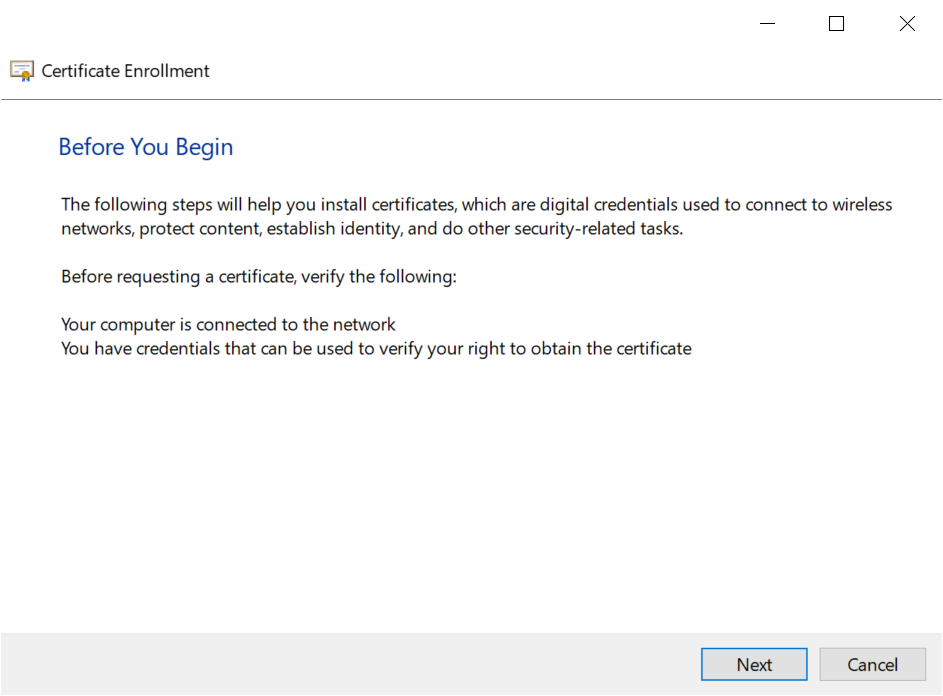Viewport: 943px width, 696px height.
Task: Maximize the Certificate Enrollment window
Action: 837,24
